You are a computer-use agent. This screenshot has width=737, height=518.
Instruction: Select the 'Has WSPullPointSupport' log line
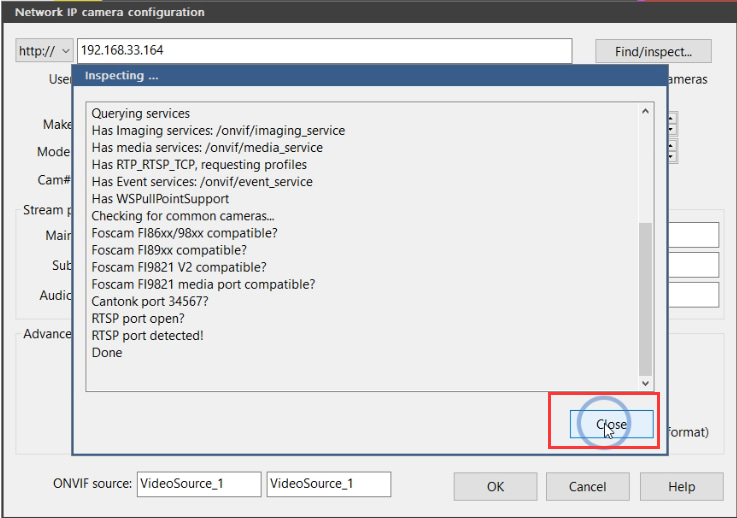point(160,199)
